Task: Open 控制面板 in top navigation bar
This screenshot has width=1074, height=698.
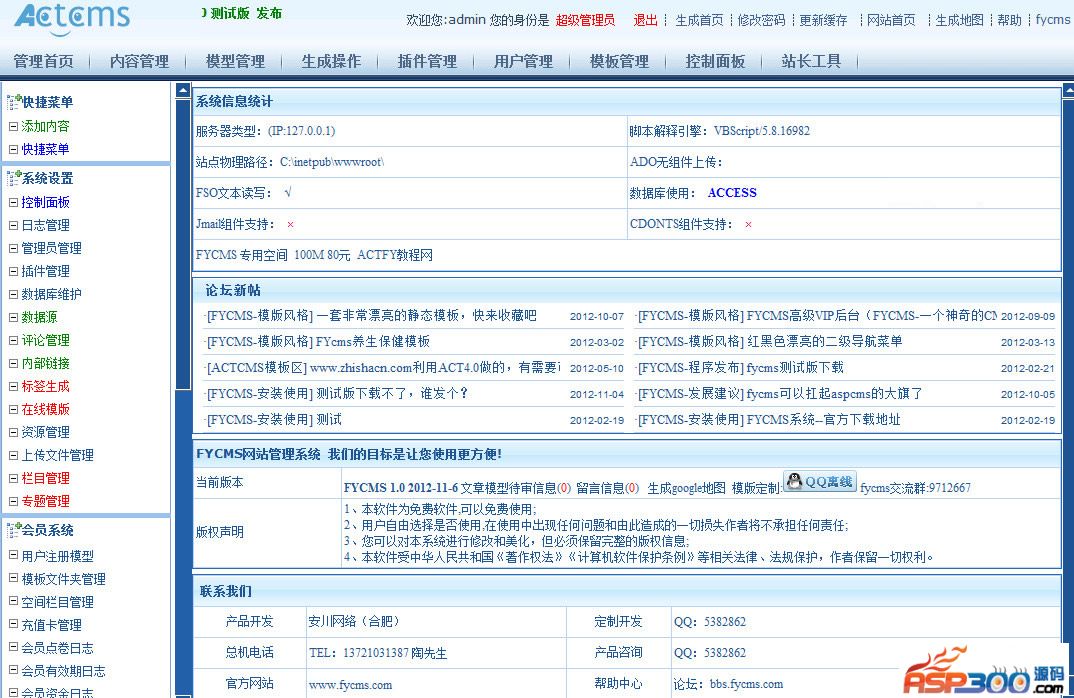Action: [715, 62]
